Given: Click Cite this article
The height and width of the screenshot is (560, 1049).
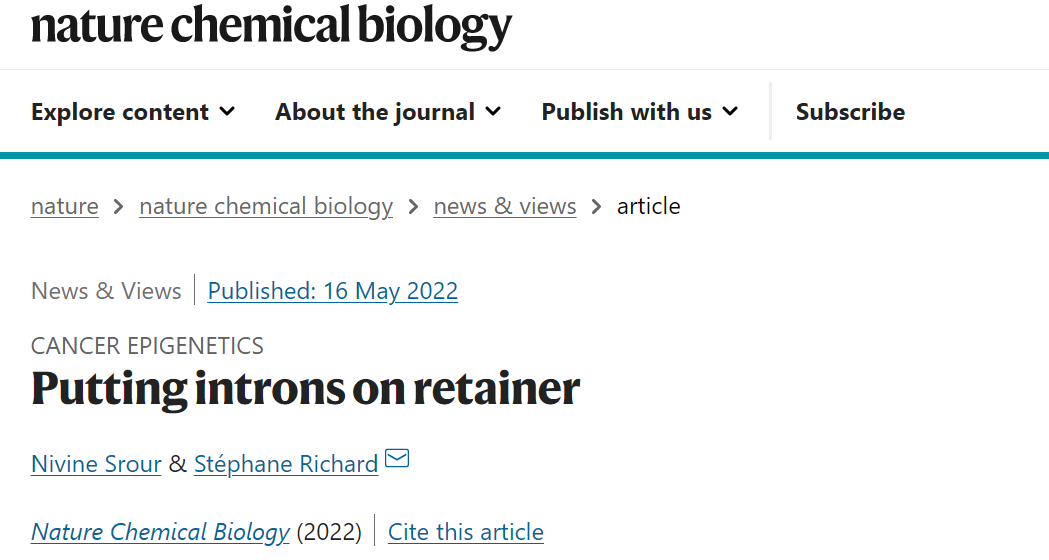Looking at the screenshot, I should pyautogui.click(x=466, y=532).
